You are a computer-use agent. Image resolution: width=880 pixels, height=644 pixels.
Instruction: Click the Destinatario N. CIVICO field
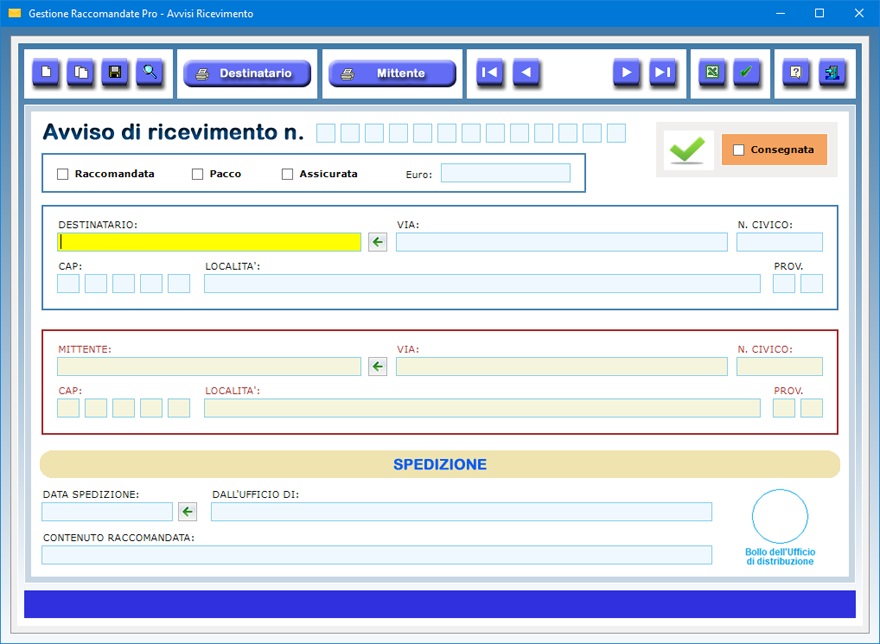pyautogui.click(x=780, y=242)
